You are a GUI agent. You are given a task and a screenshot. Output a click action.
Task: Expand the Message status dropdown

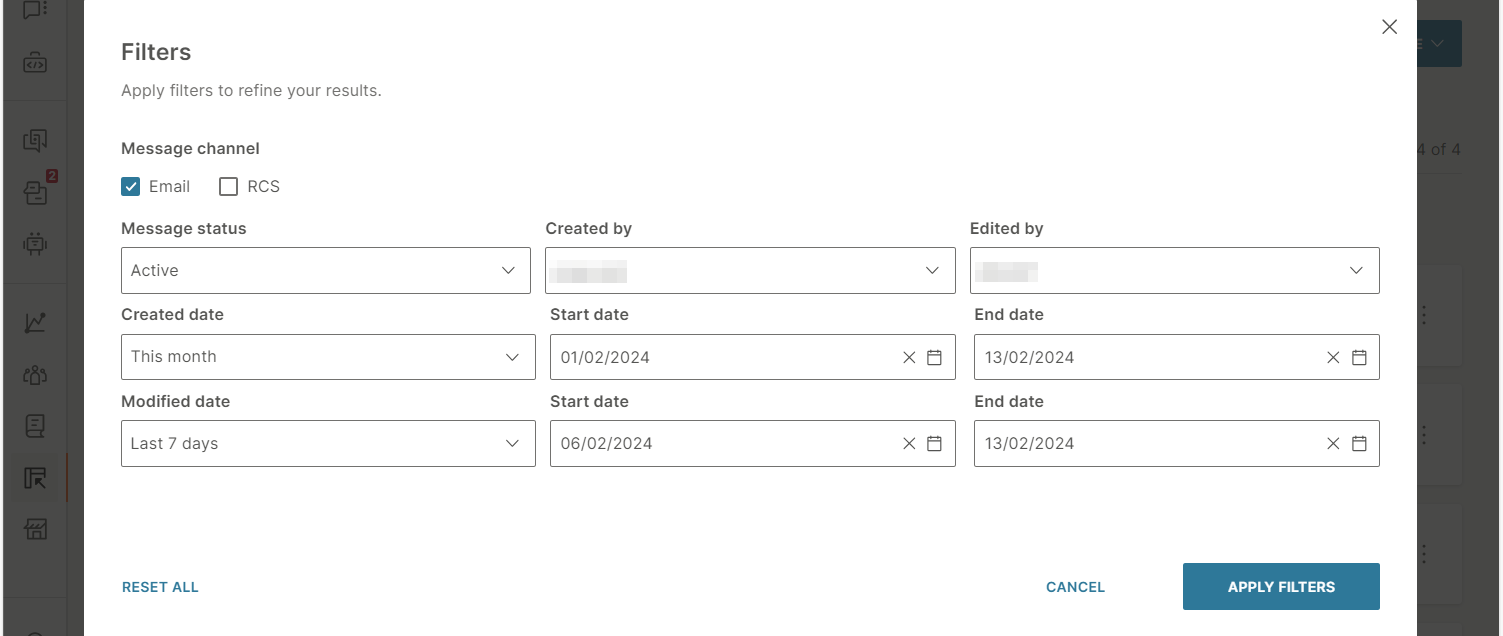[x=325, y=271]
